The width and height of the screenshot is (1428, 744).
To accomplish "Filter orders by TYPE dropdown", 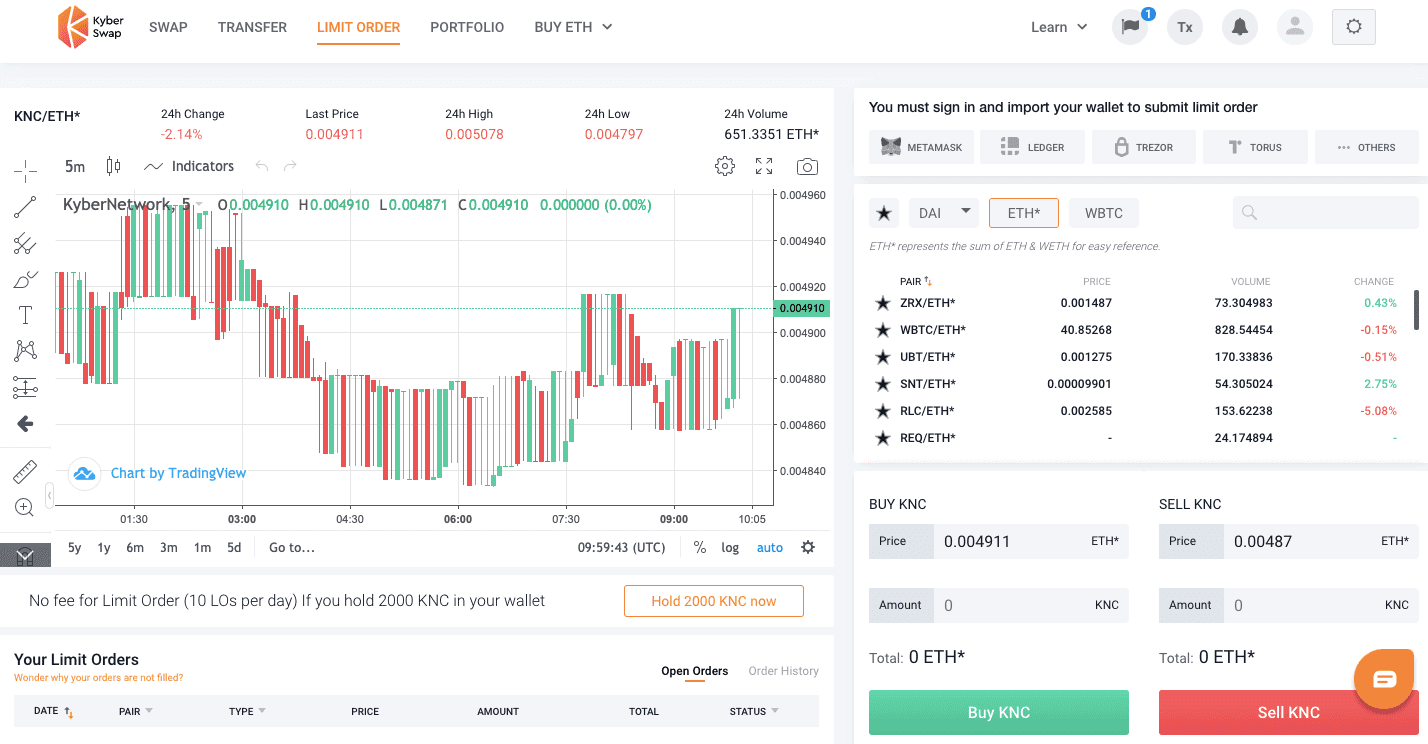I will 248,711.
